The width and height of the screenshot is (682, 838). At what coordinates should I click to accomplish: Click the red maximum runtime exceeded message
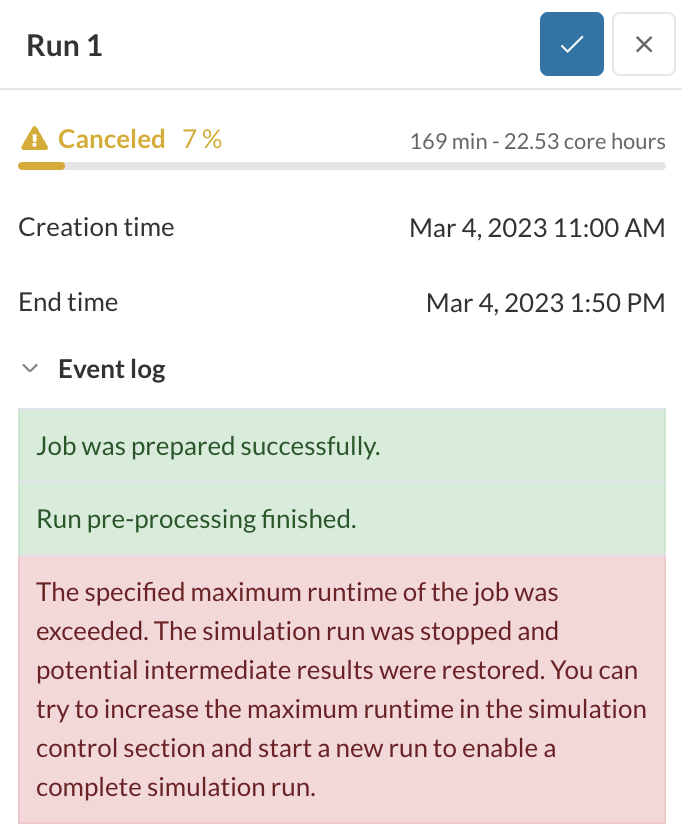pos(341,689)
